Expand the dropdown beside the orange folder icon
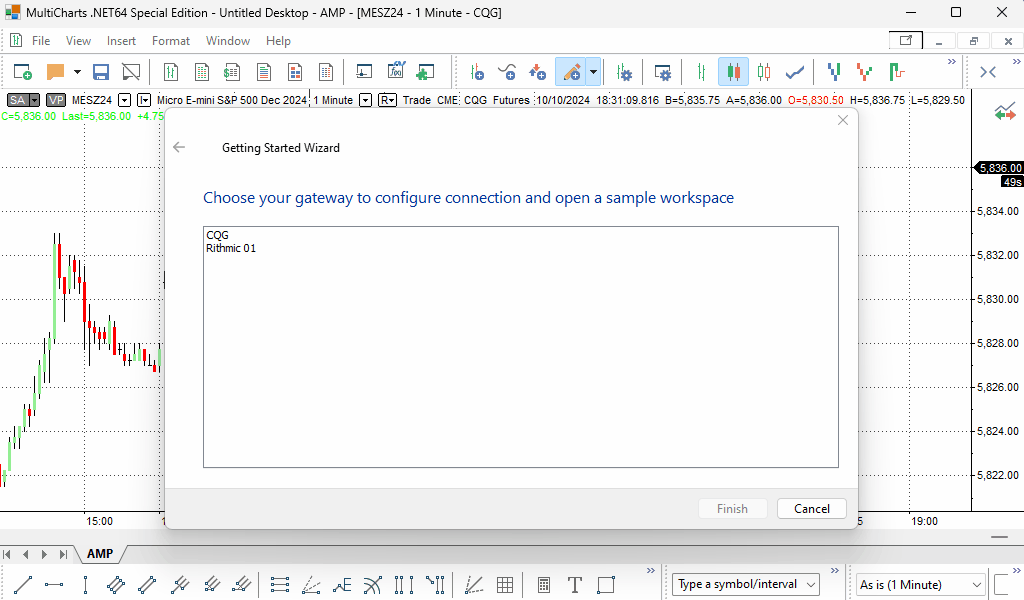Screen dimensions: 1024x600 pyautogui.click(x=77, y=72)
